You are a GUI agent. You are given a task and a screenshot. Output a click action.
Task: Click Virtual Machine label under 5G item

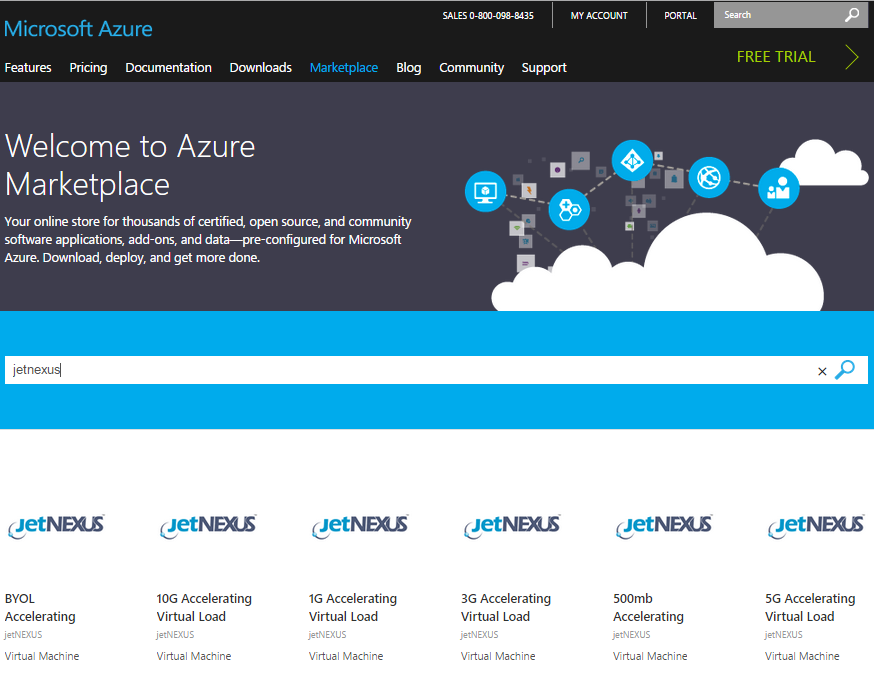[803, 656]
